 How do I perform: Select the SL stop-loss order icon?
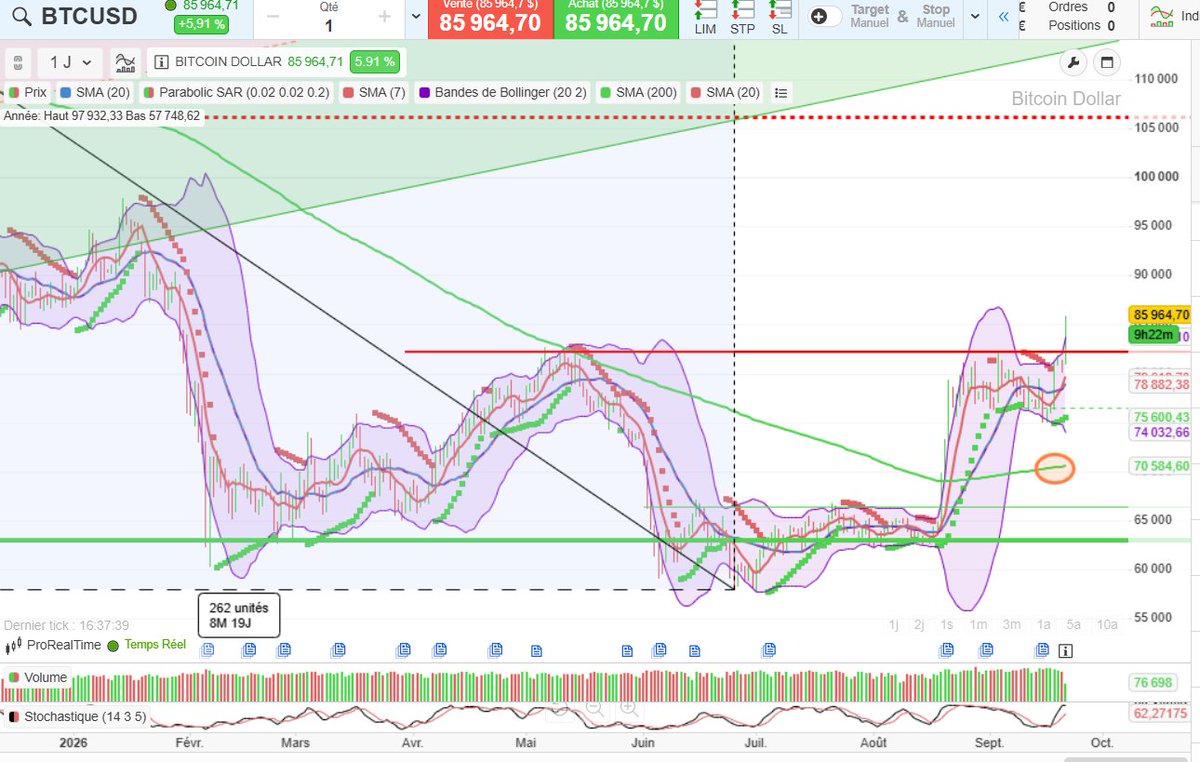pyautogui.click(x=779, y=18)
